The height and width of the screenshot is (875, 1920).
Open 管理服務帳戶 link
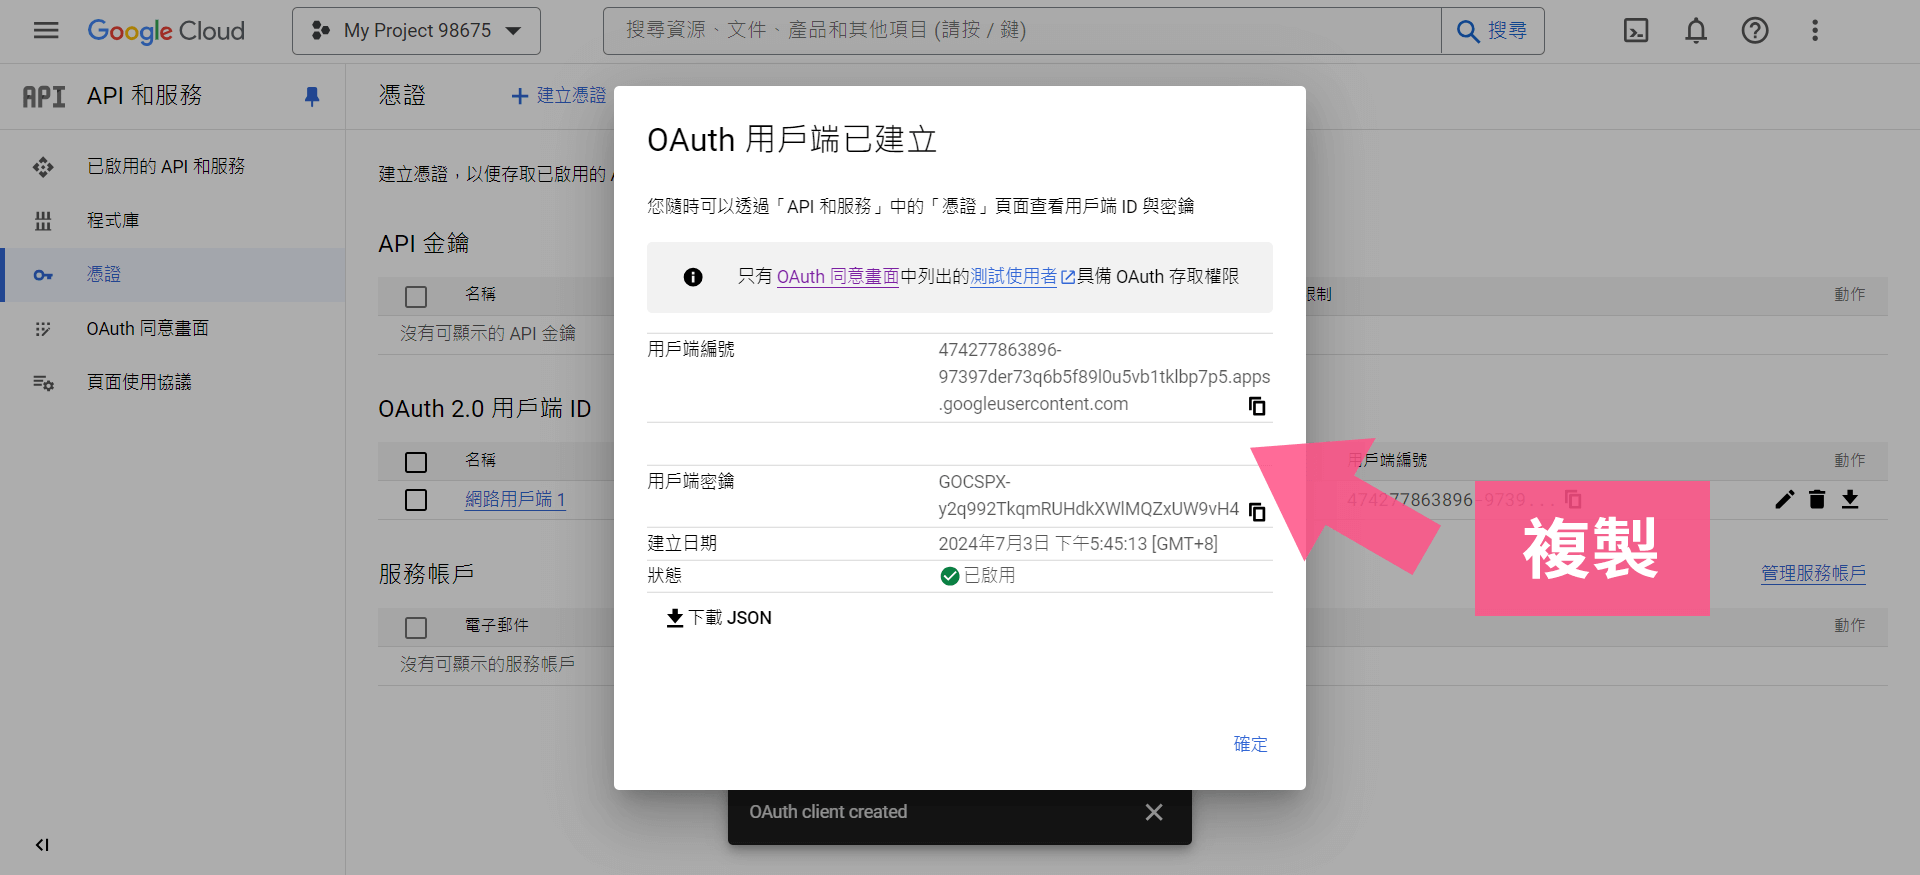(1813, 574)
